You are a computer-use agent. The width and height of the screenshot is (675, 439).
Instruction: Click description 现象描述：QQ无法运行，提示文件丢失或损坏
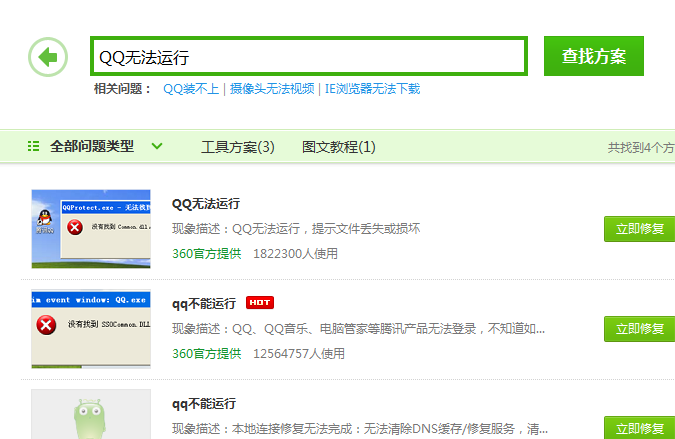tap(296, 229)
